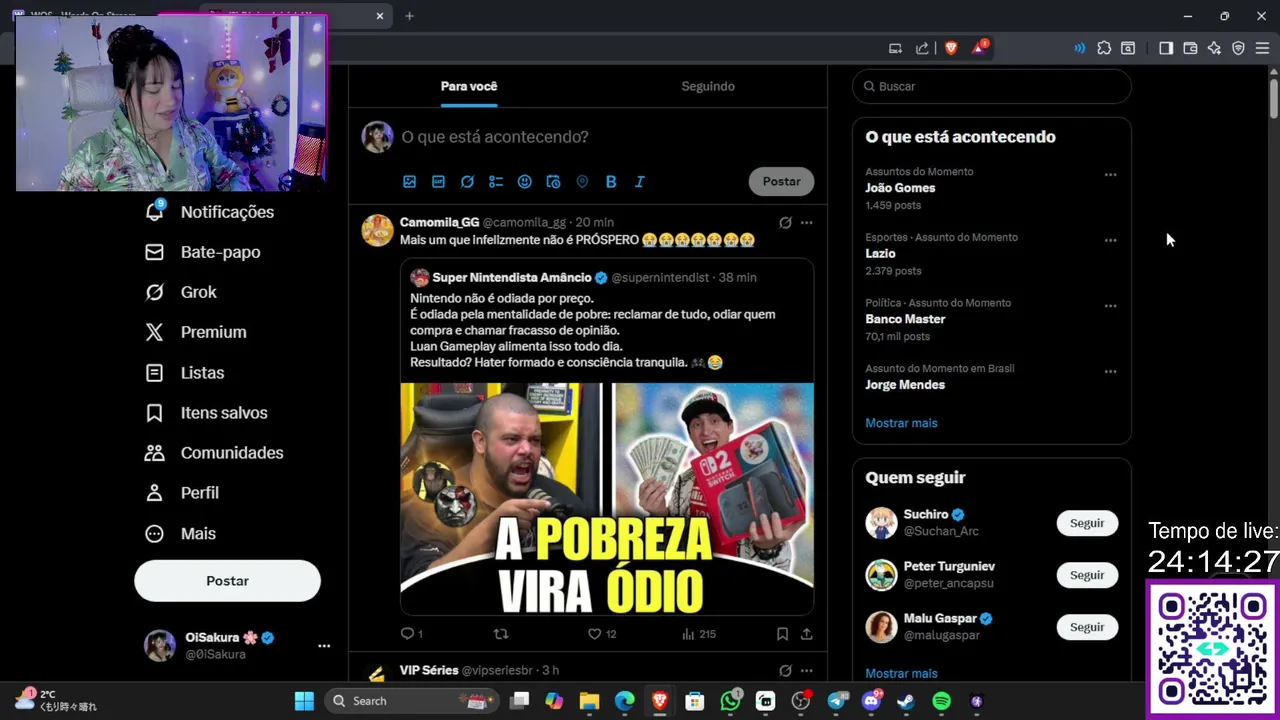Open more options for Lazio trend
The image size is (1280, 720).
click(x=1110, y=241)
